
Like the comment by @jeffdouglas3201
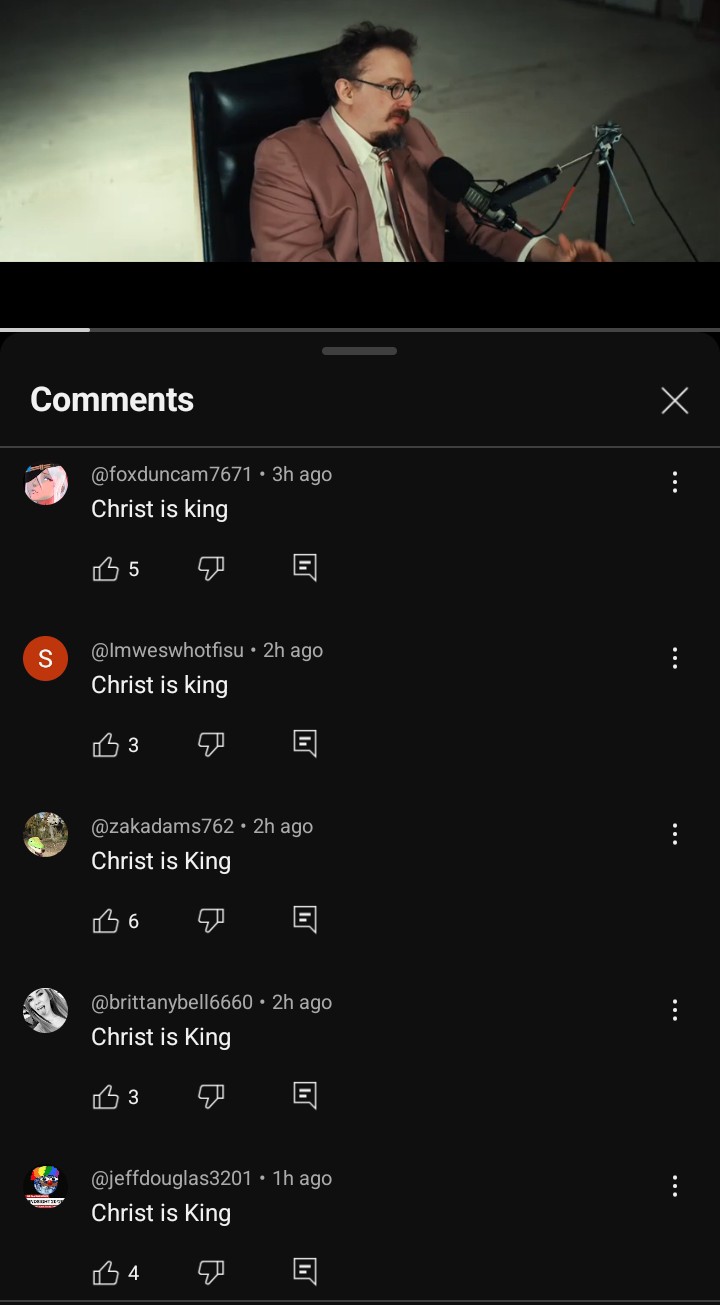pos(105,1273)
